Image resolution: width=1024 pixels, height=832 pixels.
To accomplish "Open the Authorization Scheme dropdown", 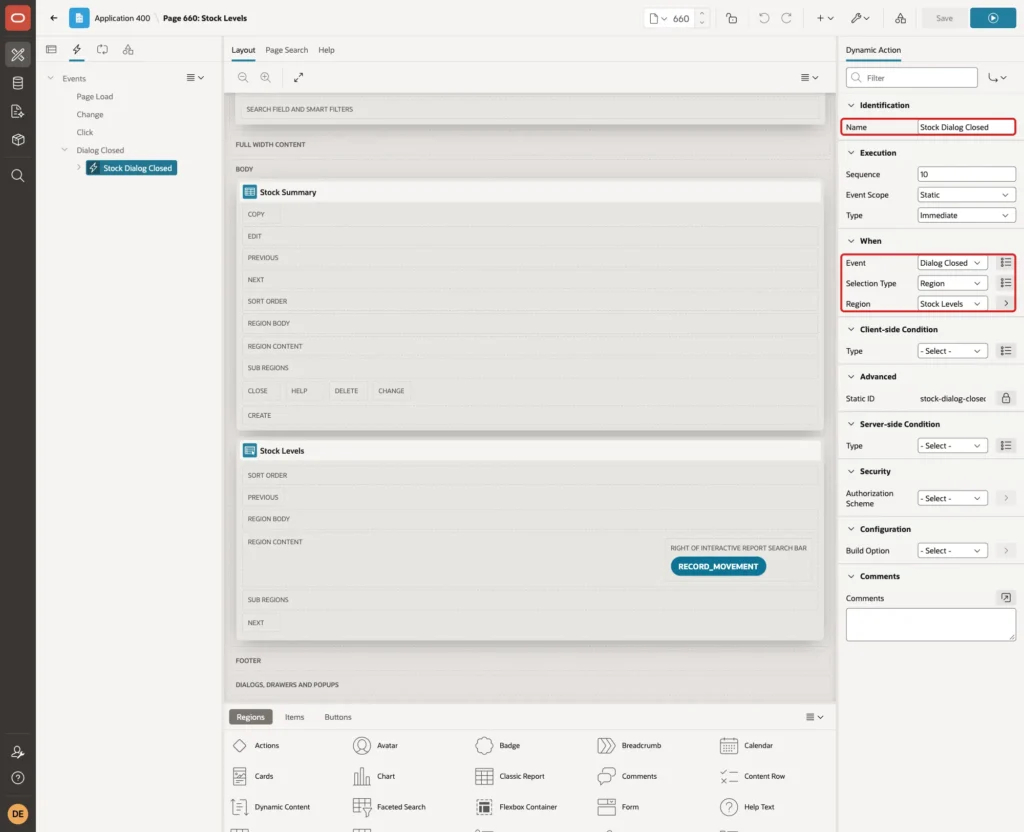I will point(952,498).
